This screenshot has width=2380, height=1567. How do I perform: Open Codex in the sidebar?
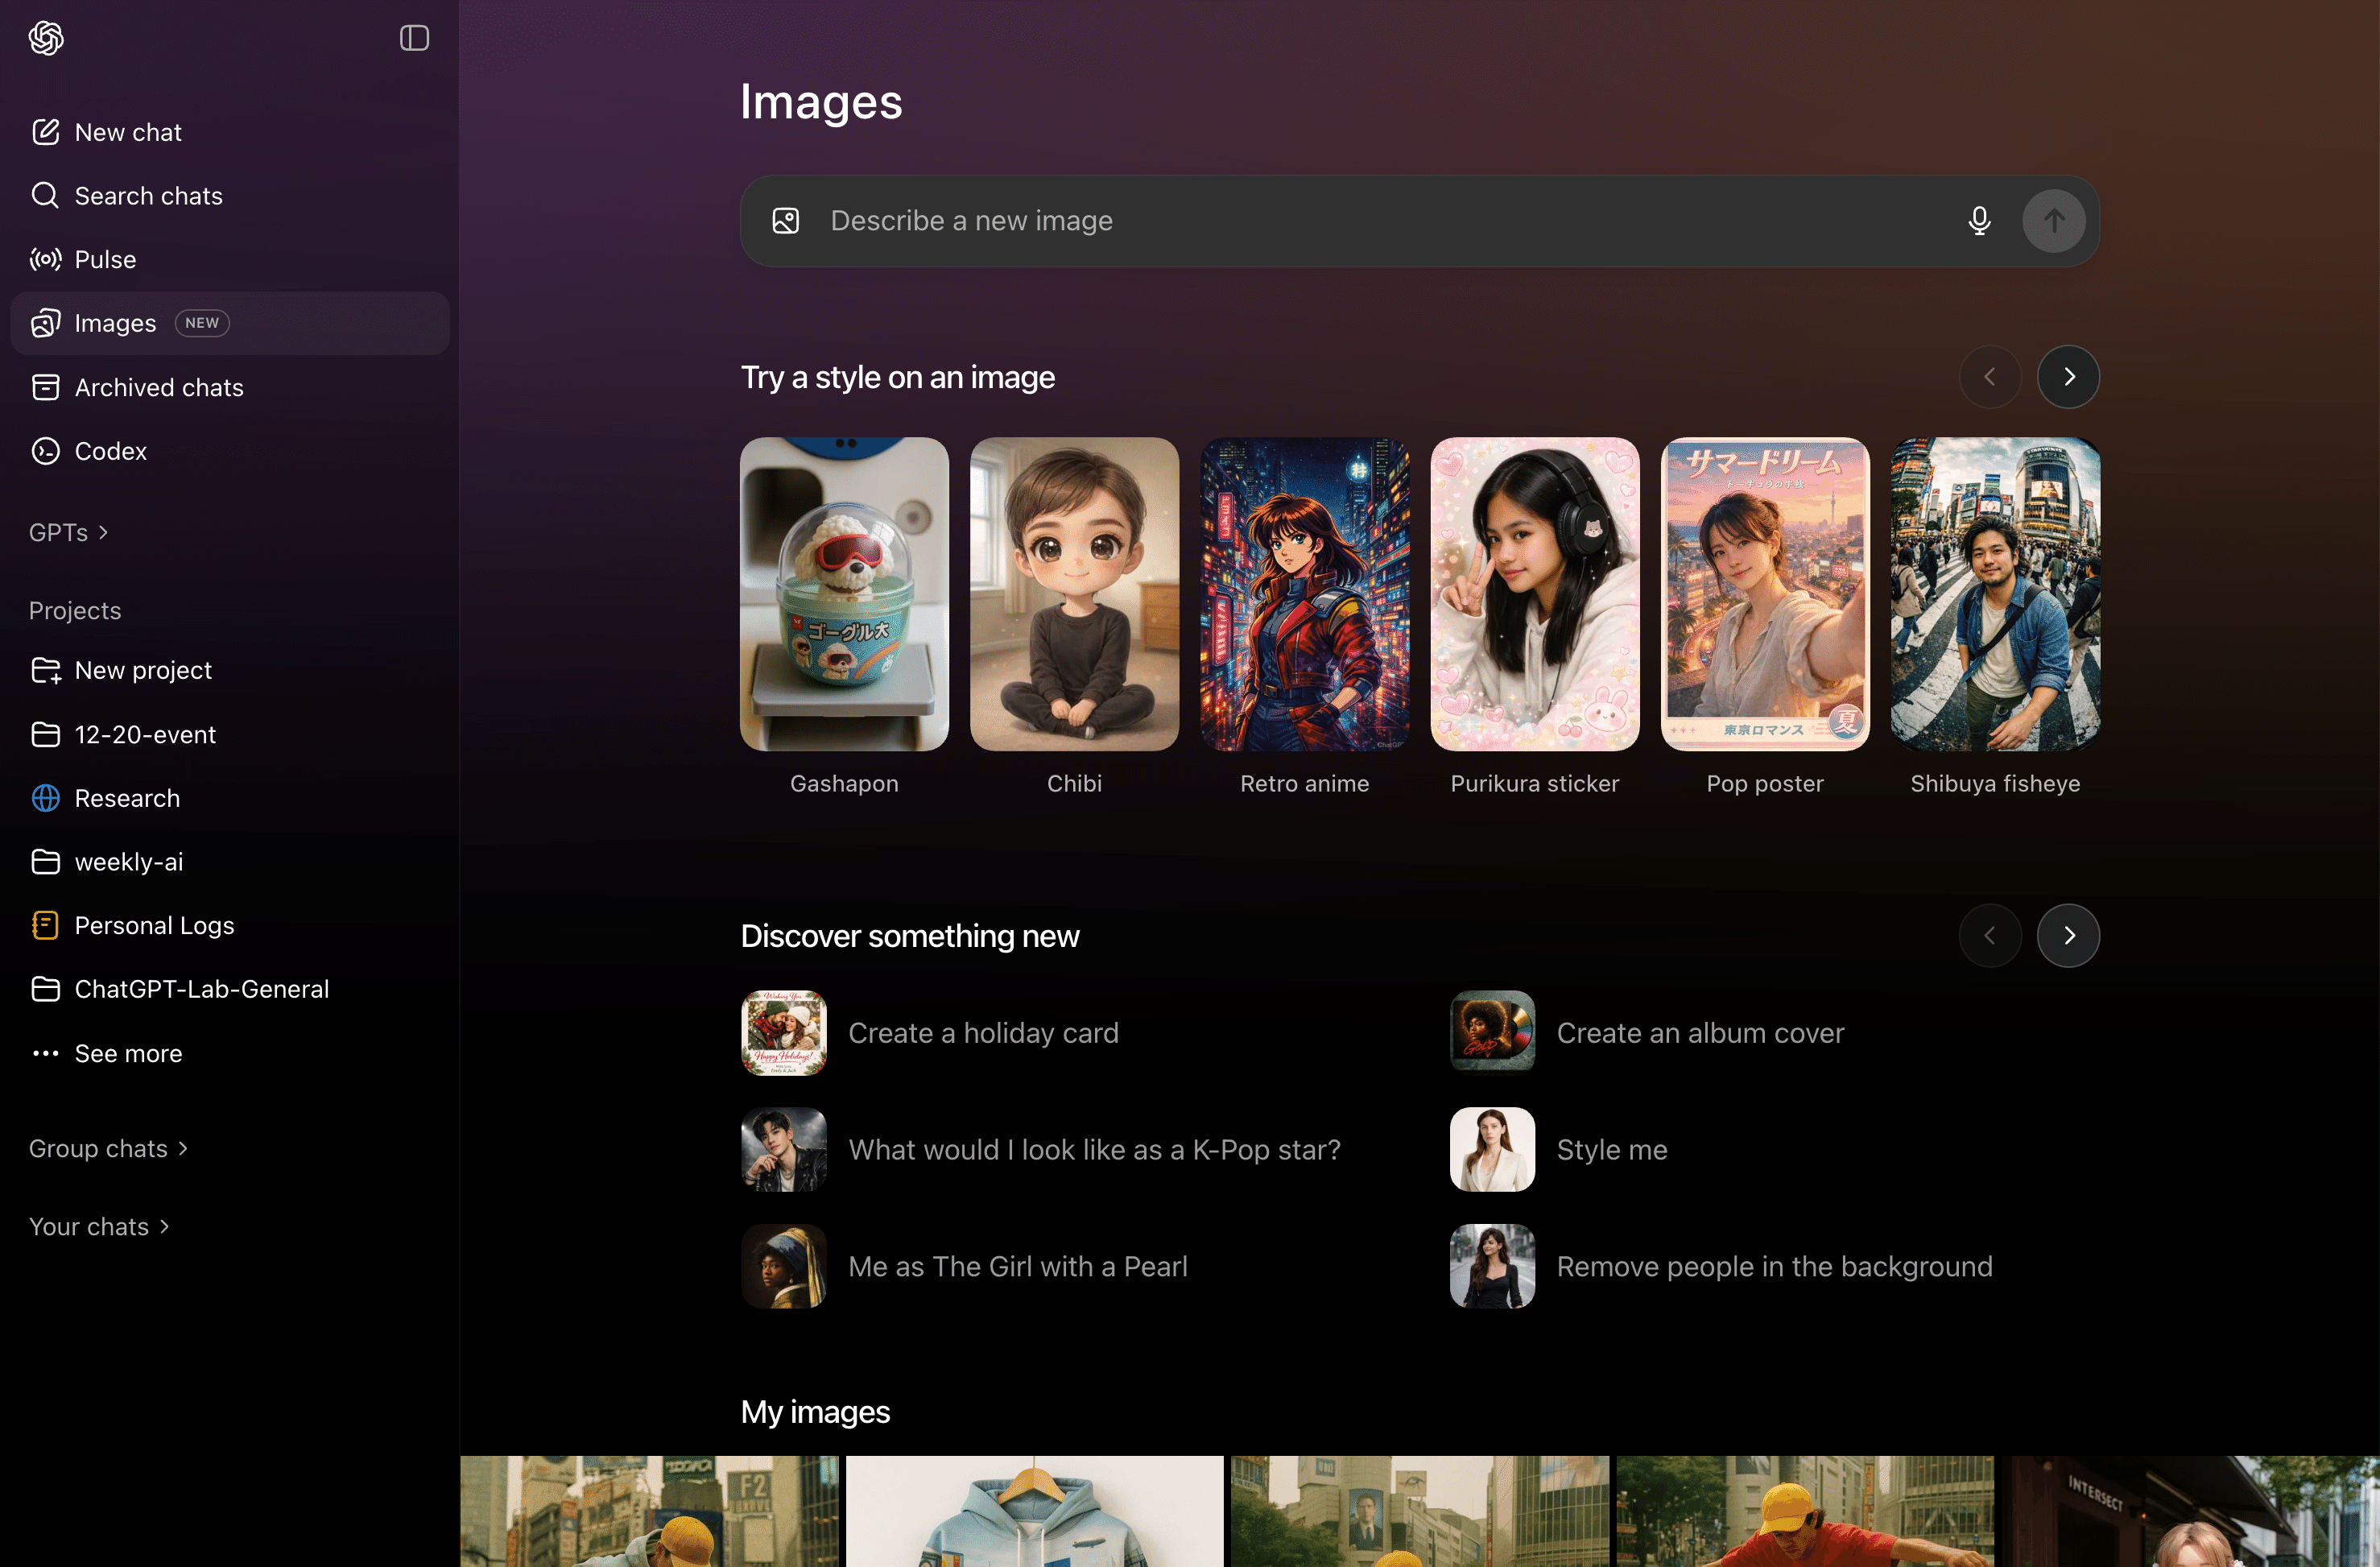(x=110, y=451)
